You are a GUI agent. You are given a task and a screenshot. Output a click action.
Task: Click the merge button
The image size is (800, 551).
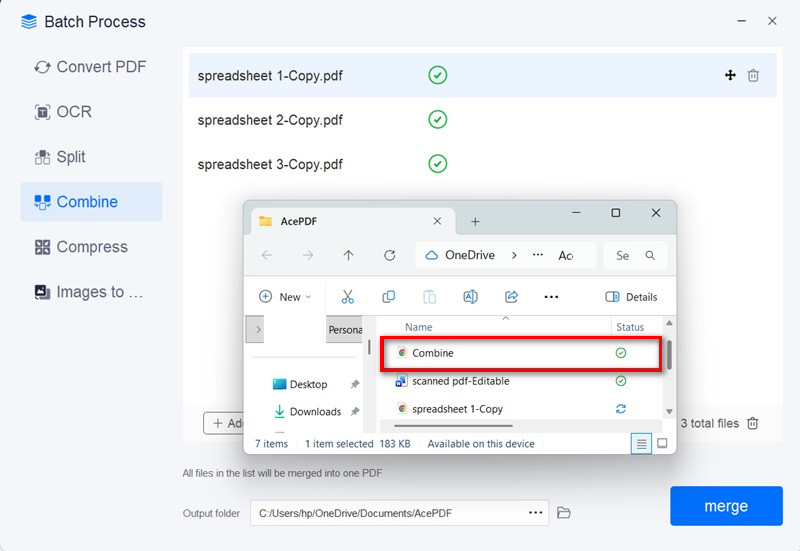[726, 506]
